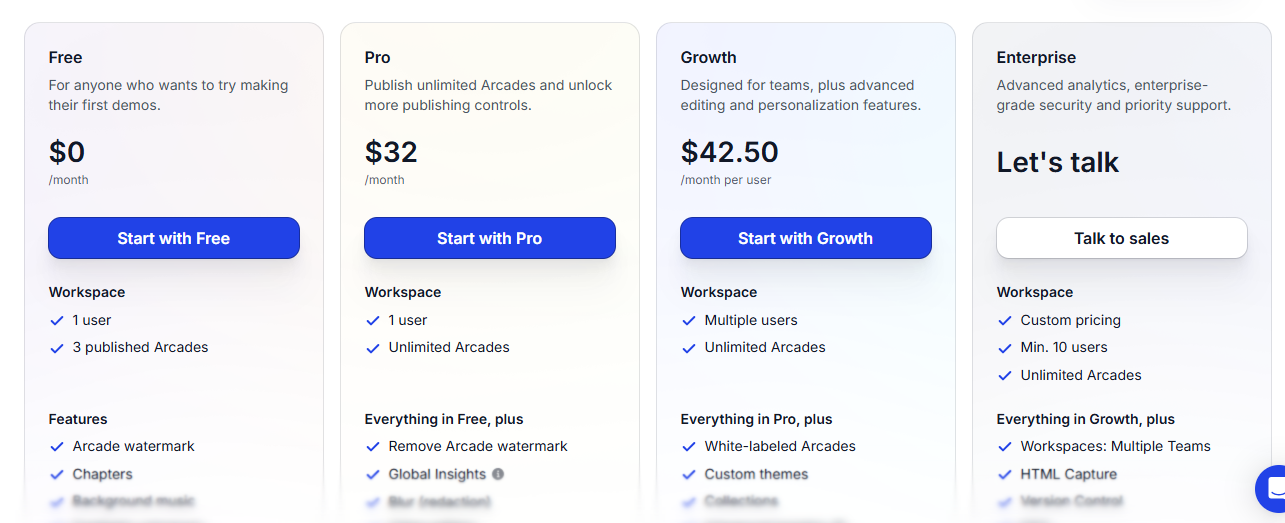Viewport: 1285px width, 523px height.
Task: Select the Enterprise plan heading
Action: (1036, 58)
